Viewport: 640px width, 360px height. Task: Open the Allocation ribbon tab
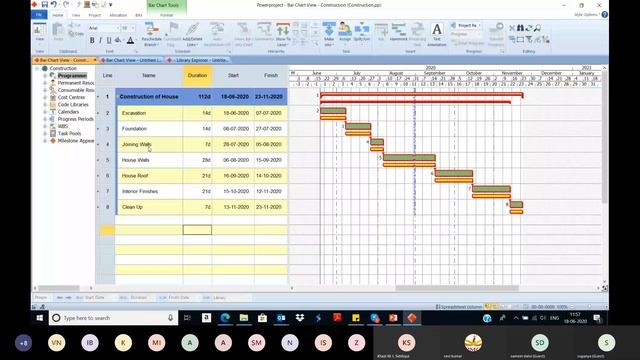118,15
